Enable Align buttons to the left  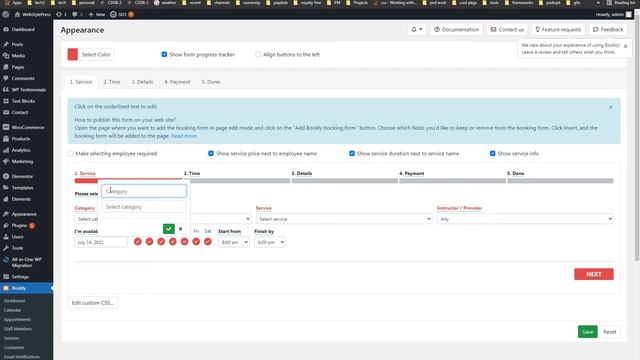(x=258, y=54)
